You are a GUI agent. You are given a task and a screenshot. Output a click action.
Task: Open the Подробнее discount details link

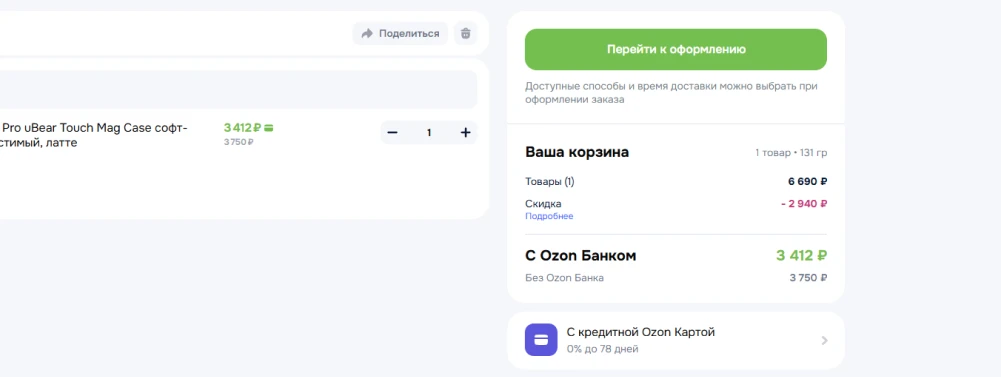tap(549, 216)
